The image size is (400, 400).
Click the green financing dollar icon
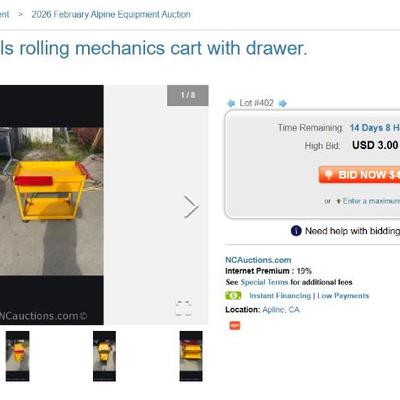click(233, 296)
